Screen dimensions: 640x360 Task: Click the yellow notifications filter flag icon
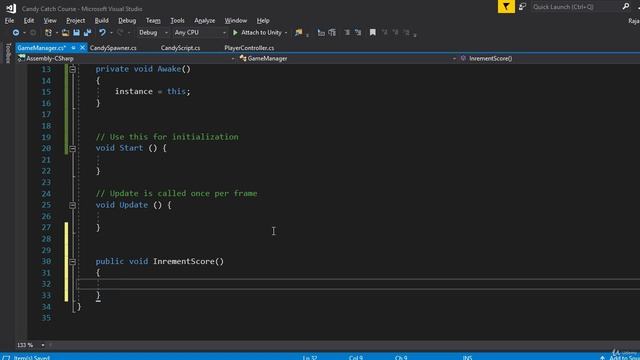pyautogui.click(x=506, y=7)
